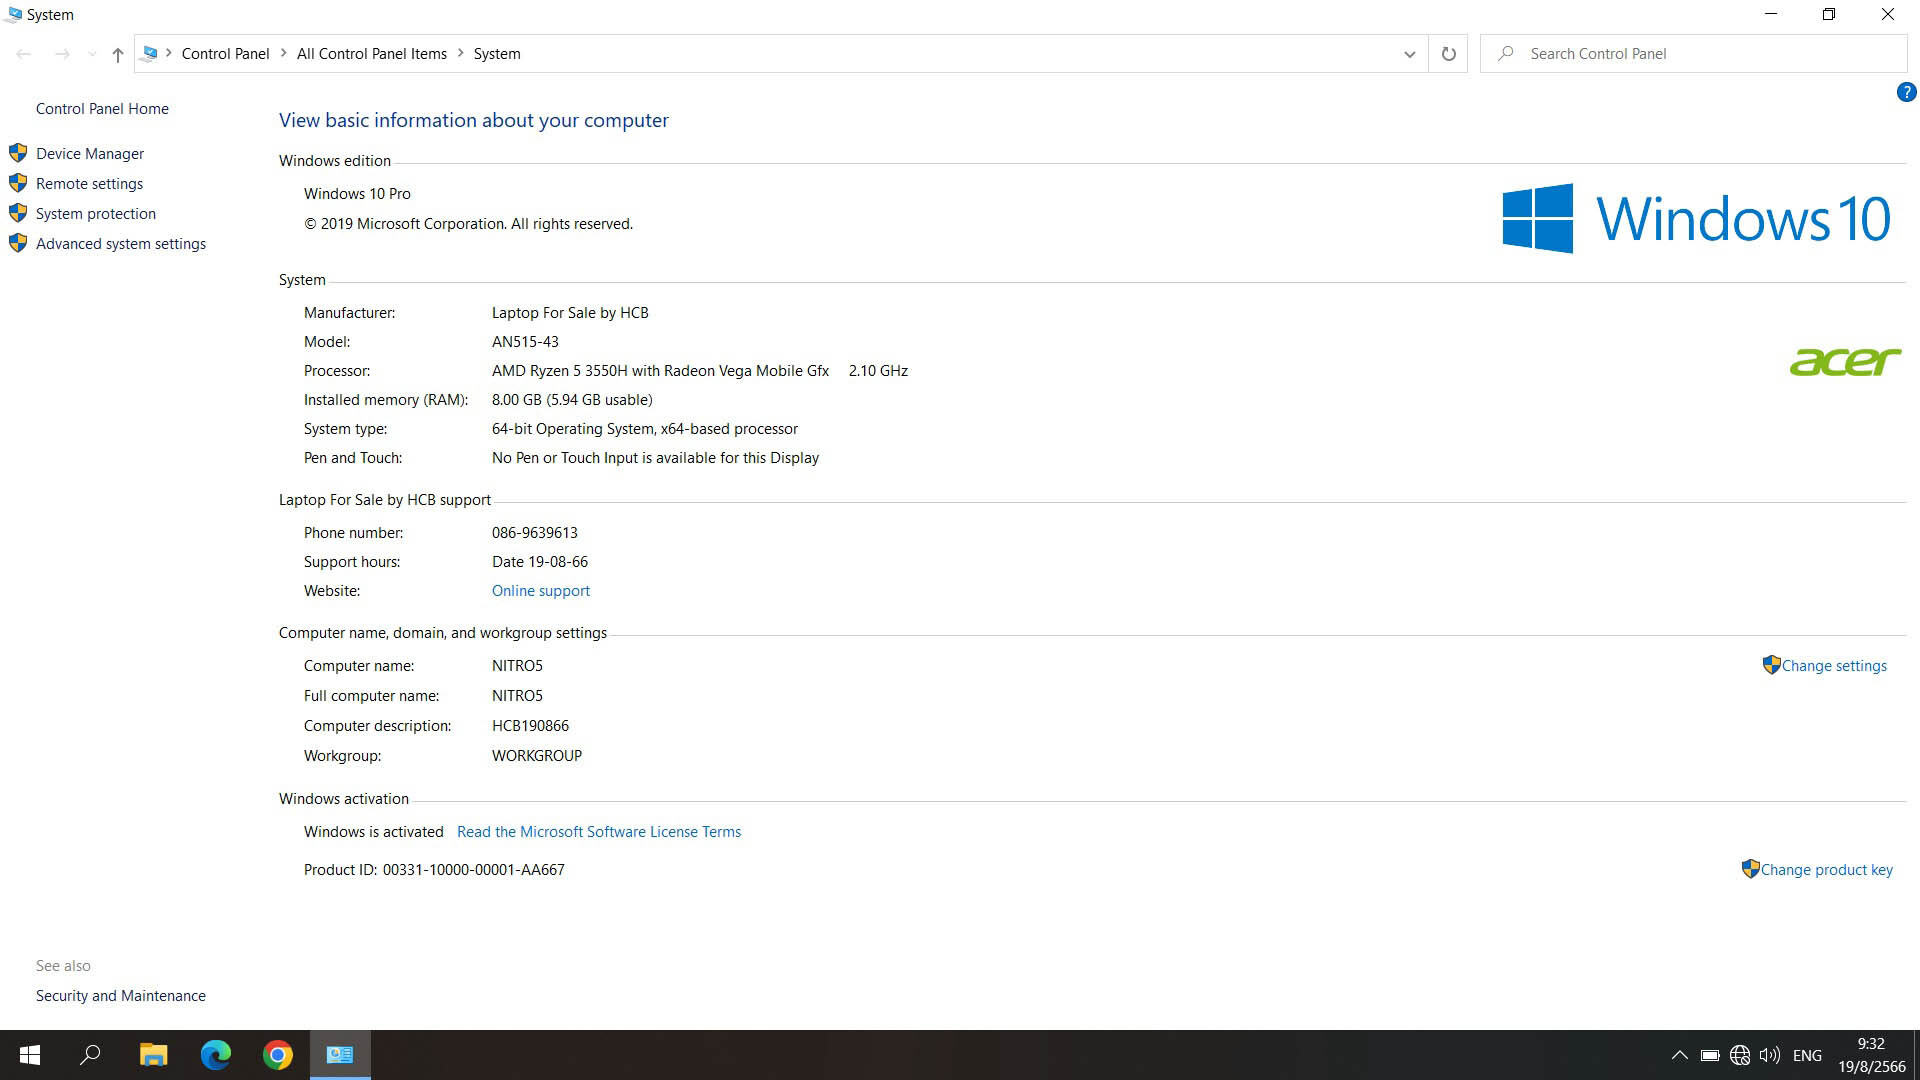Open Remote settings link
The height and width of the screenshot is (1080, 1920).
[x=89, y=183]
